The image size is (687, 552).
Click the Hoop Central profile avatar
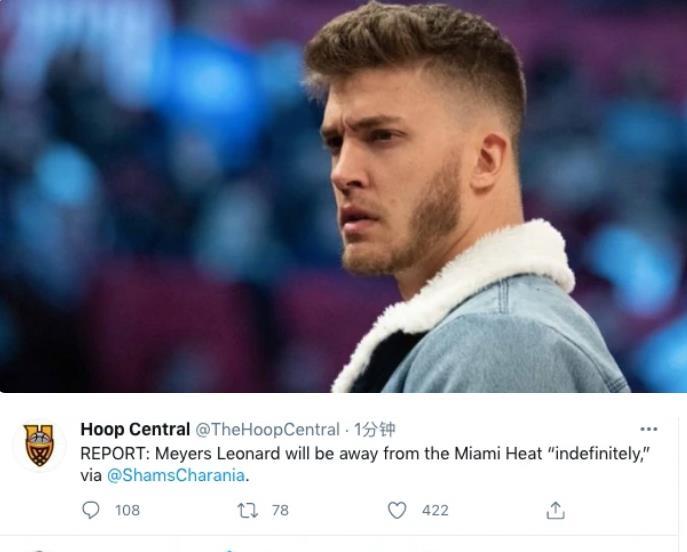click(38, 446)
